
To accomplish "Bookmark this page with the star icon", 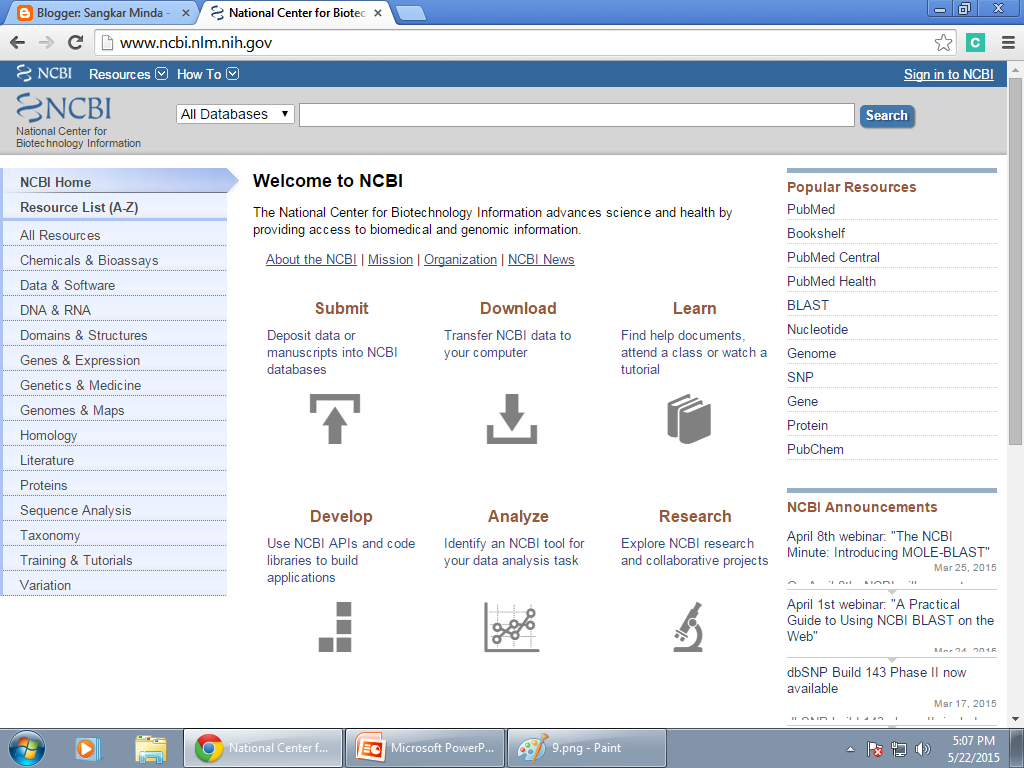I will [x=943, y=43].
